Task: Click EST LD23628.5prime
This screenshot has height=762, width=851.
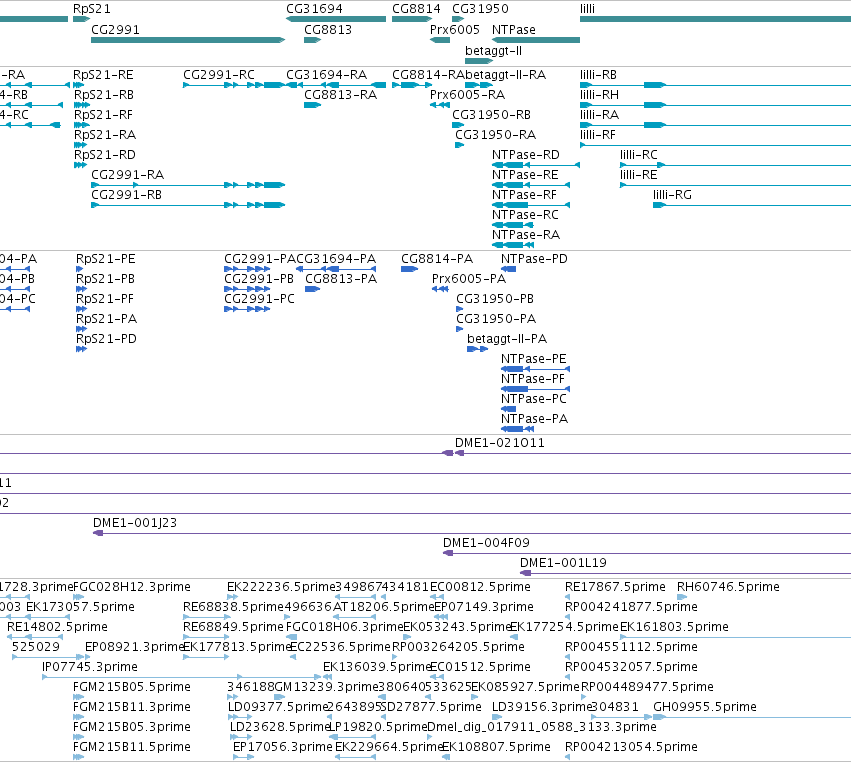Action: click(x=281, y=727)
